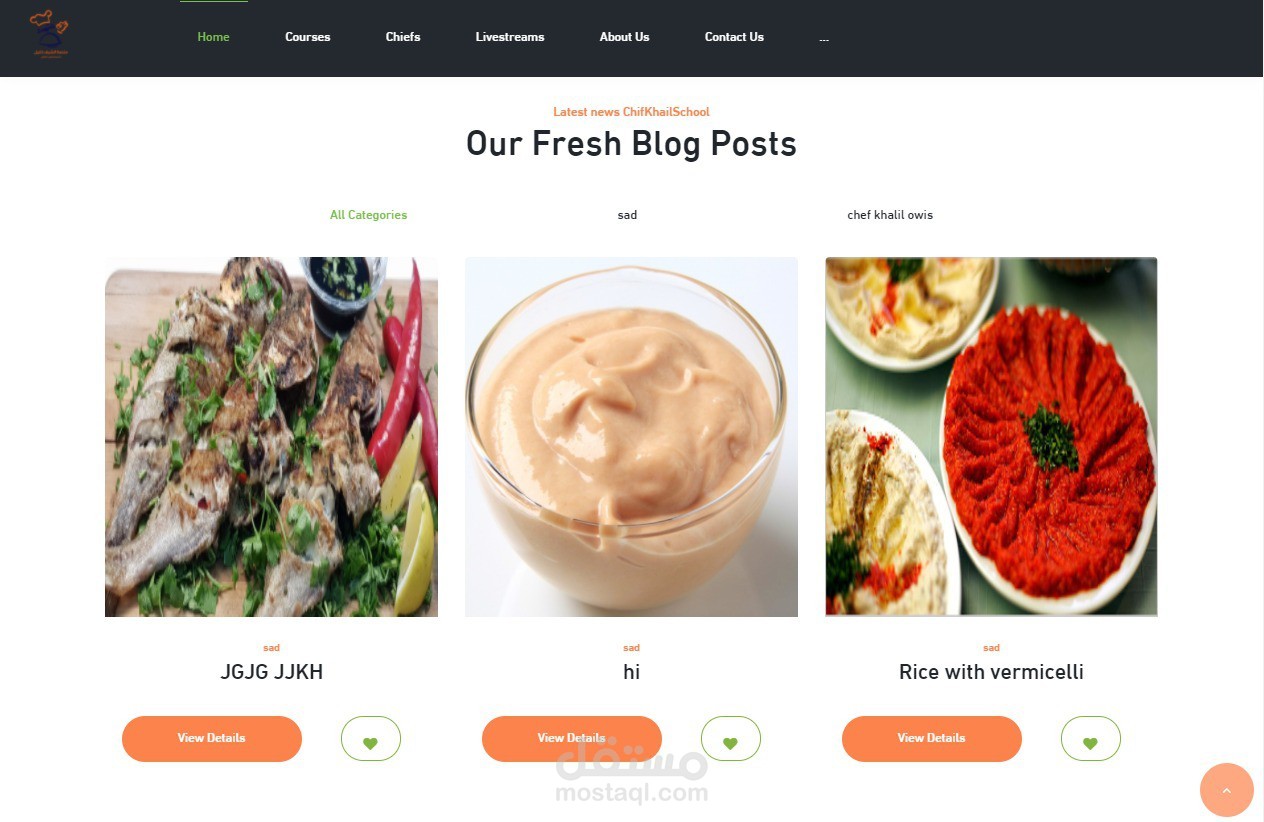1264x822 pixels.
Task: Open the grilled fish post thumbnail
Action: [x=271, y=437]
